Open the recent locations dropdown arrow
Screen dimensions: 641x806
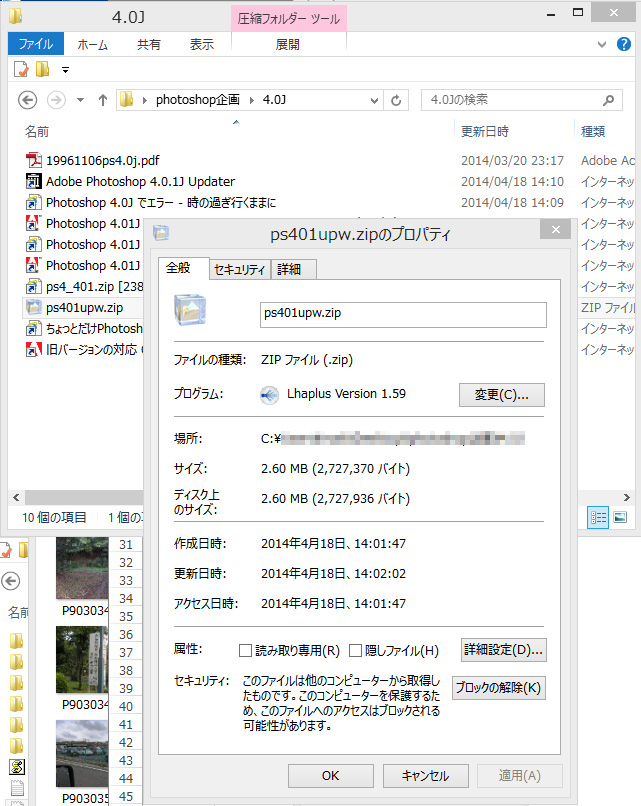(x=80, y=100)
